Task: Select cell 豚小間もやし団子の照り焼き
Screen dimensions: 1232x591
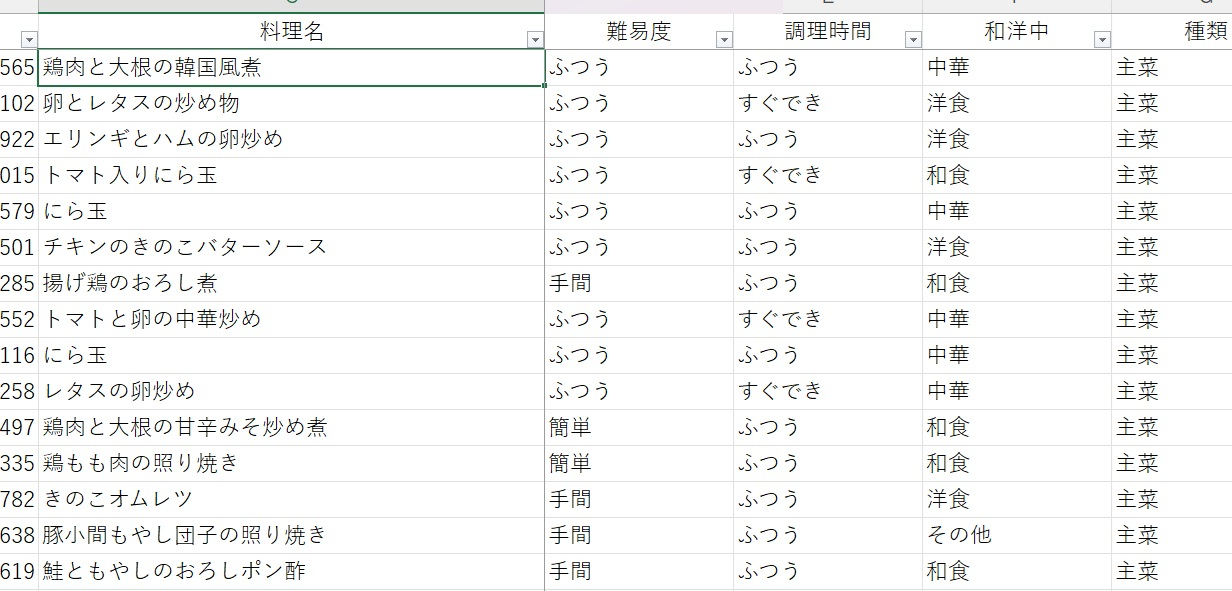Action: coord(291,536)
